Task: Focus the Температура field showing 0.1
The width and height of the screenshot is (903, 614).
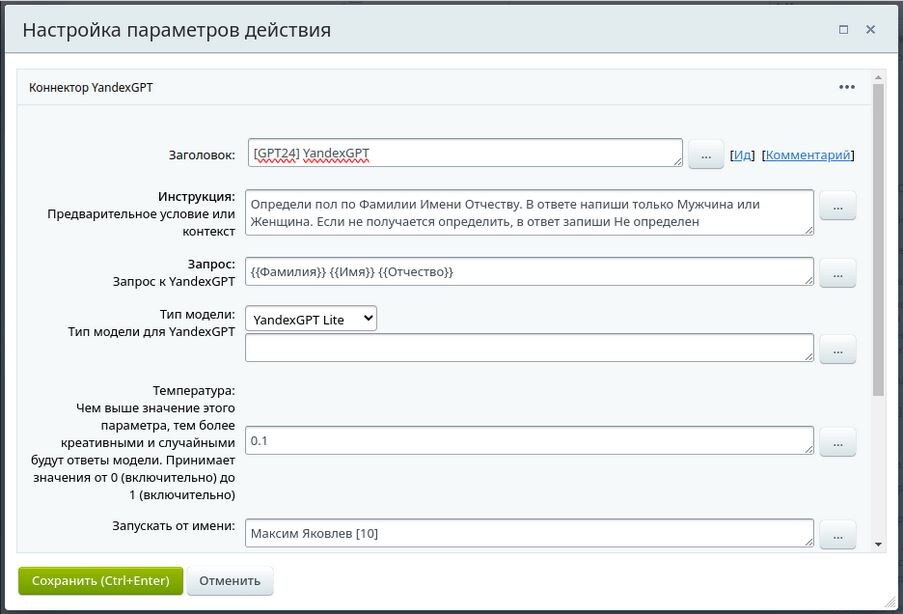Action: click(529, 440)
